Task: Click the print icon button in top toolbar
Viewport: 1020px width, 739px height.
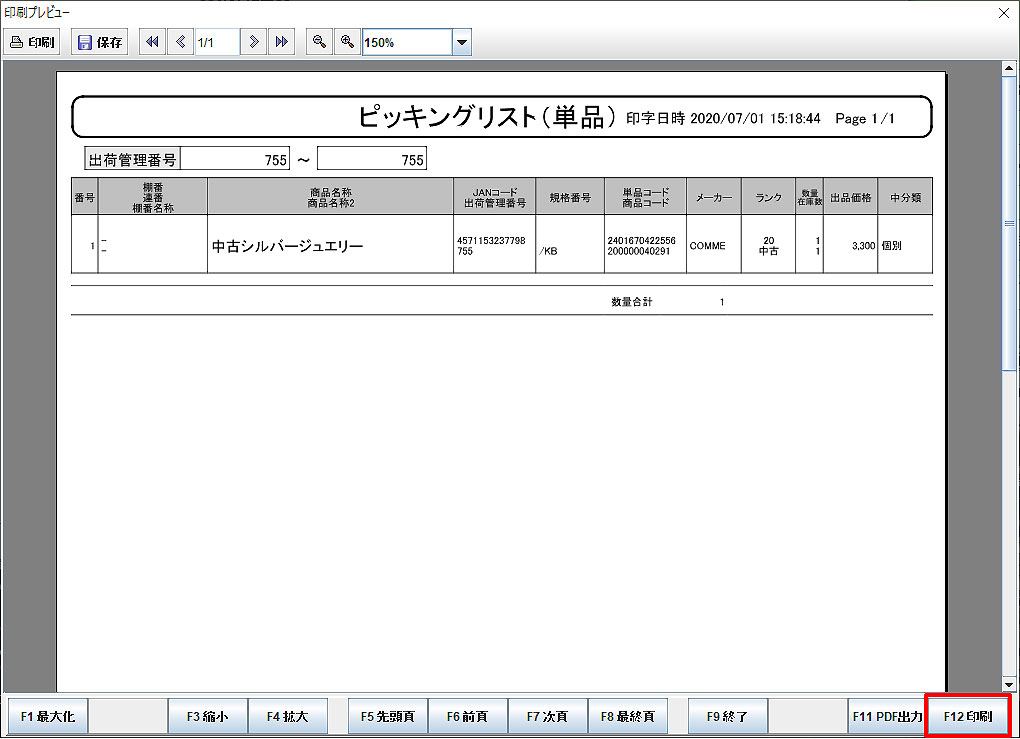Action: click(x=32, y=42)
